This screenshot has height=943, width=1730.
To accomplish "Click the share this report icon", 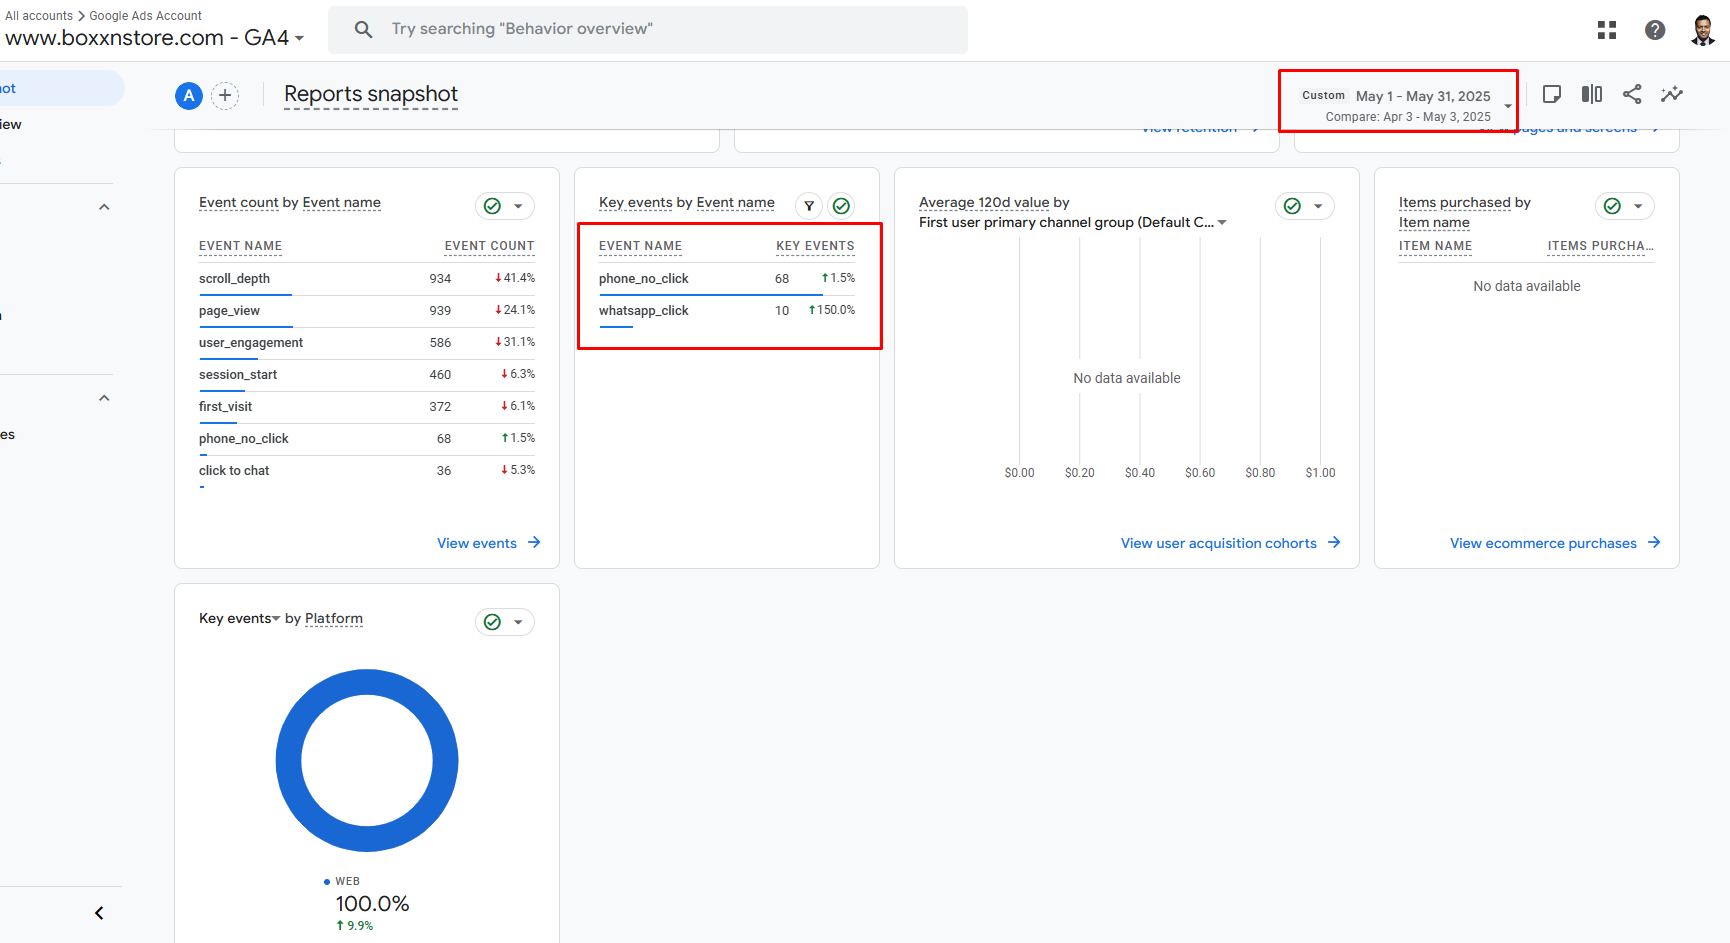I will point(1632,94).
